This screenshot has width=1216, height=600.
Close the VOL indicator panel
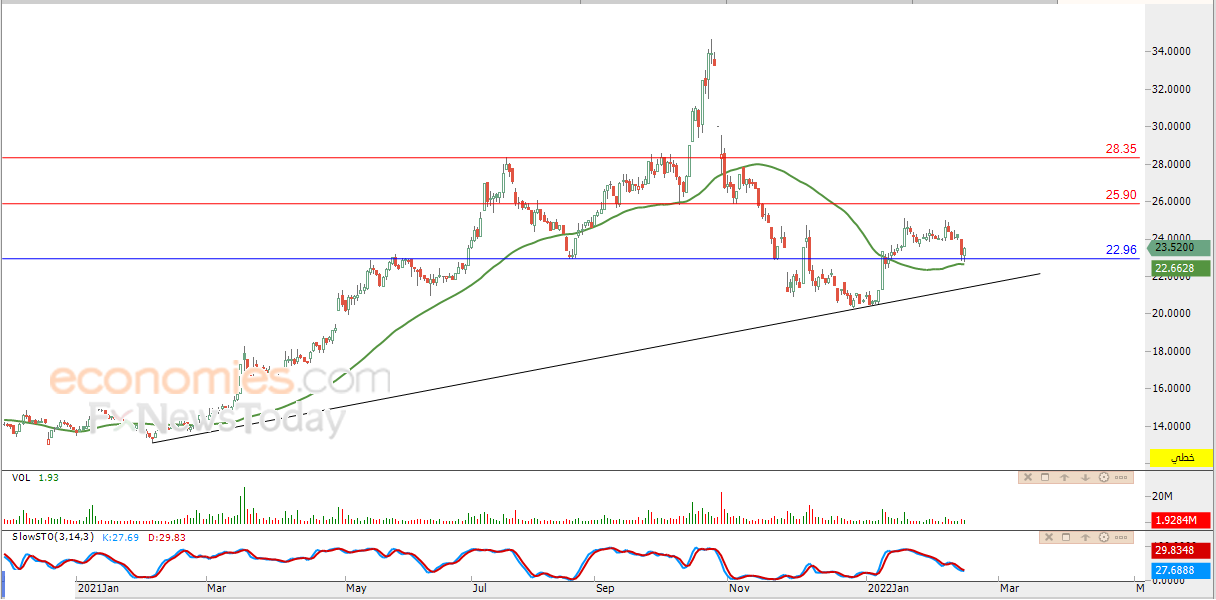point(1028,477)
